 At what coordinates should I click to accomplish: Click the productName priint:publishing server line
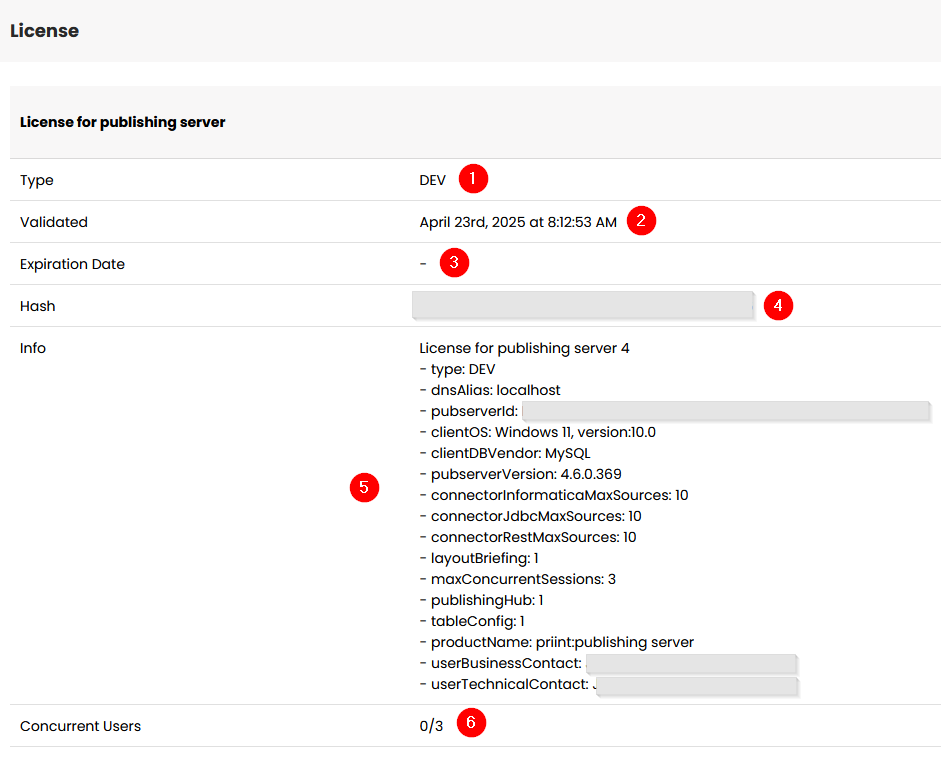(556, 642)
